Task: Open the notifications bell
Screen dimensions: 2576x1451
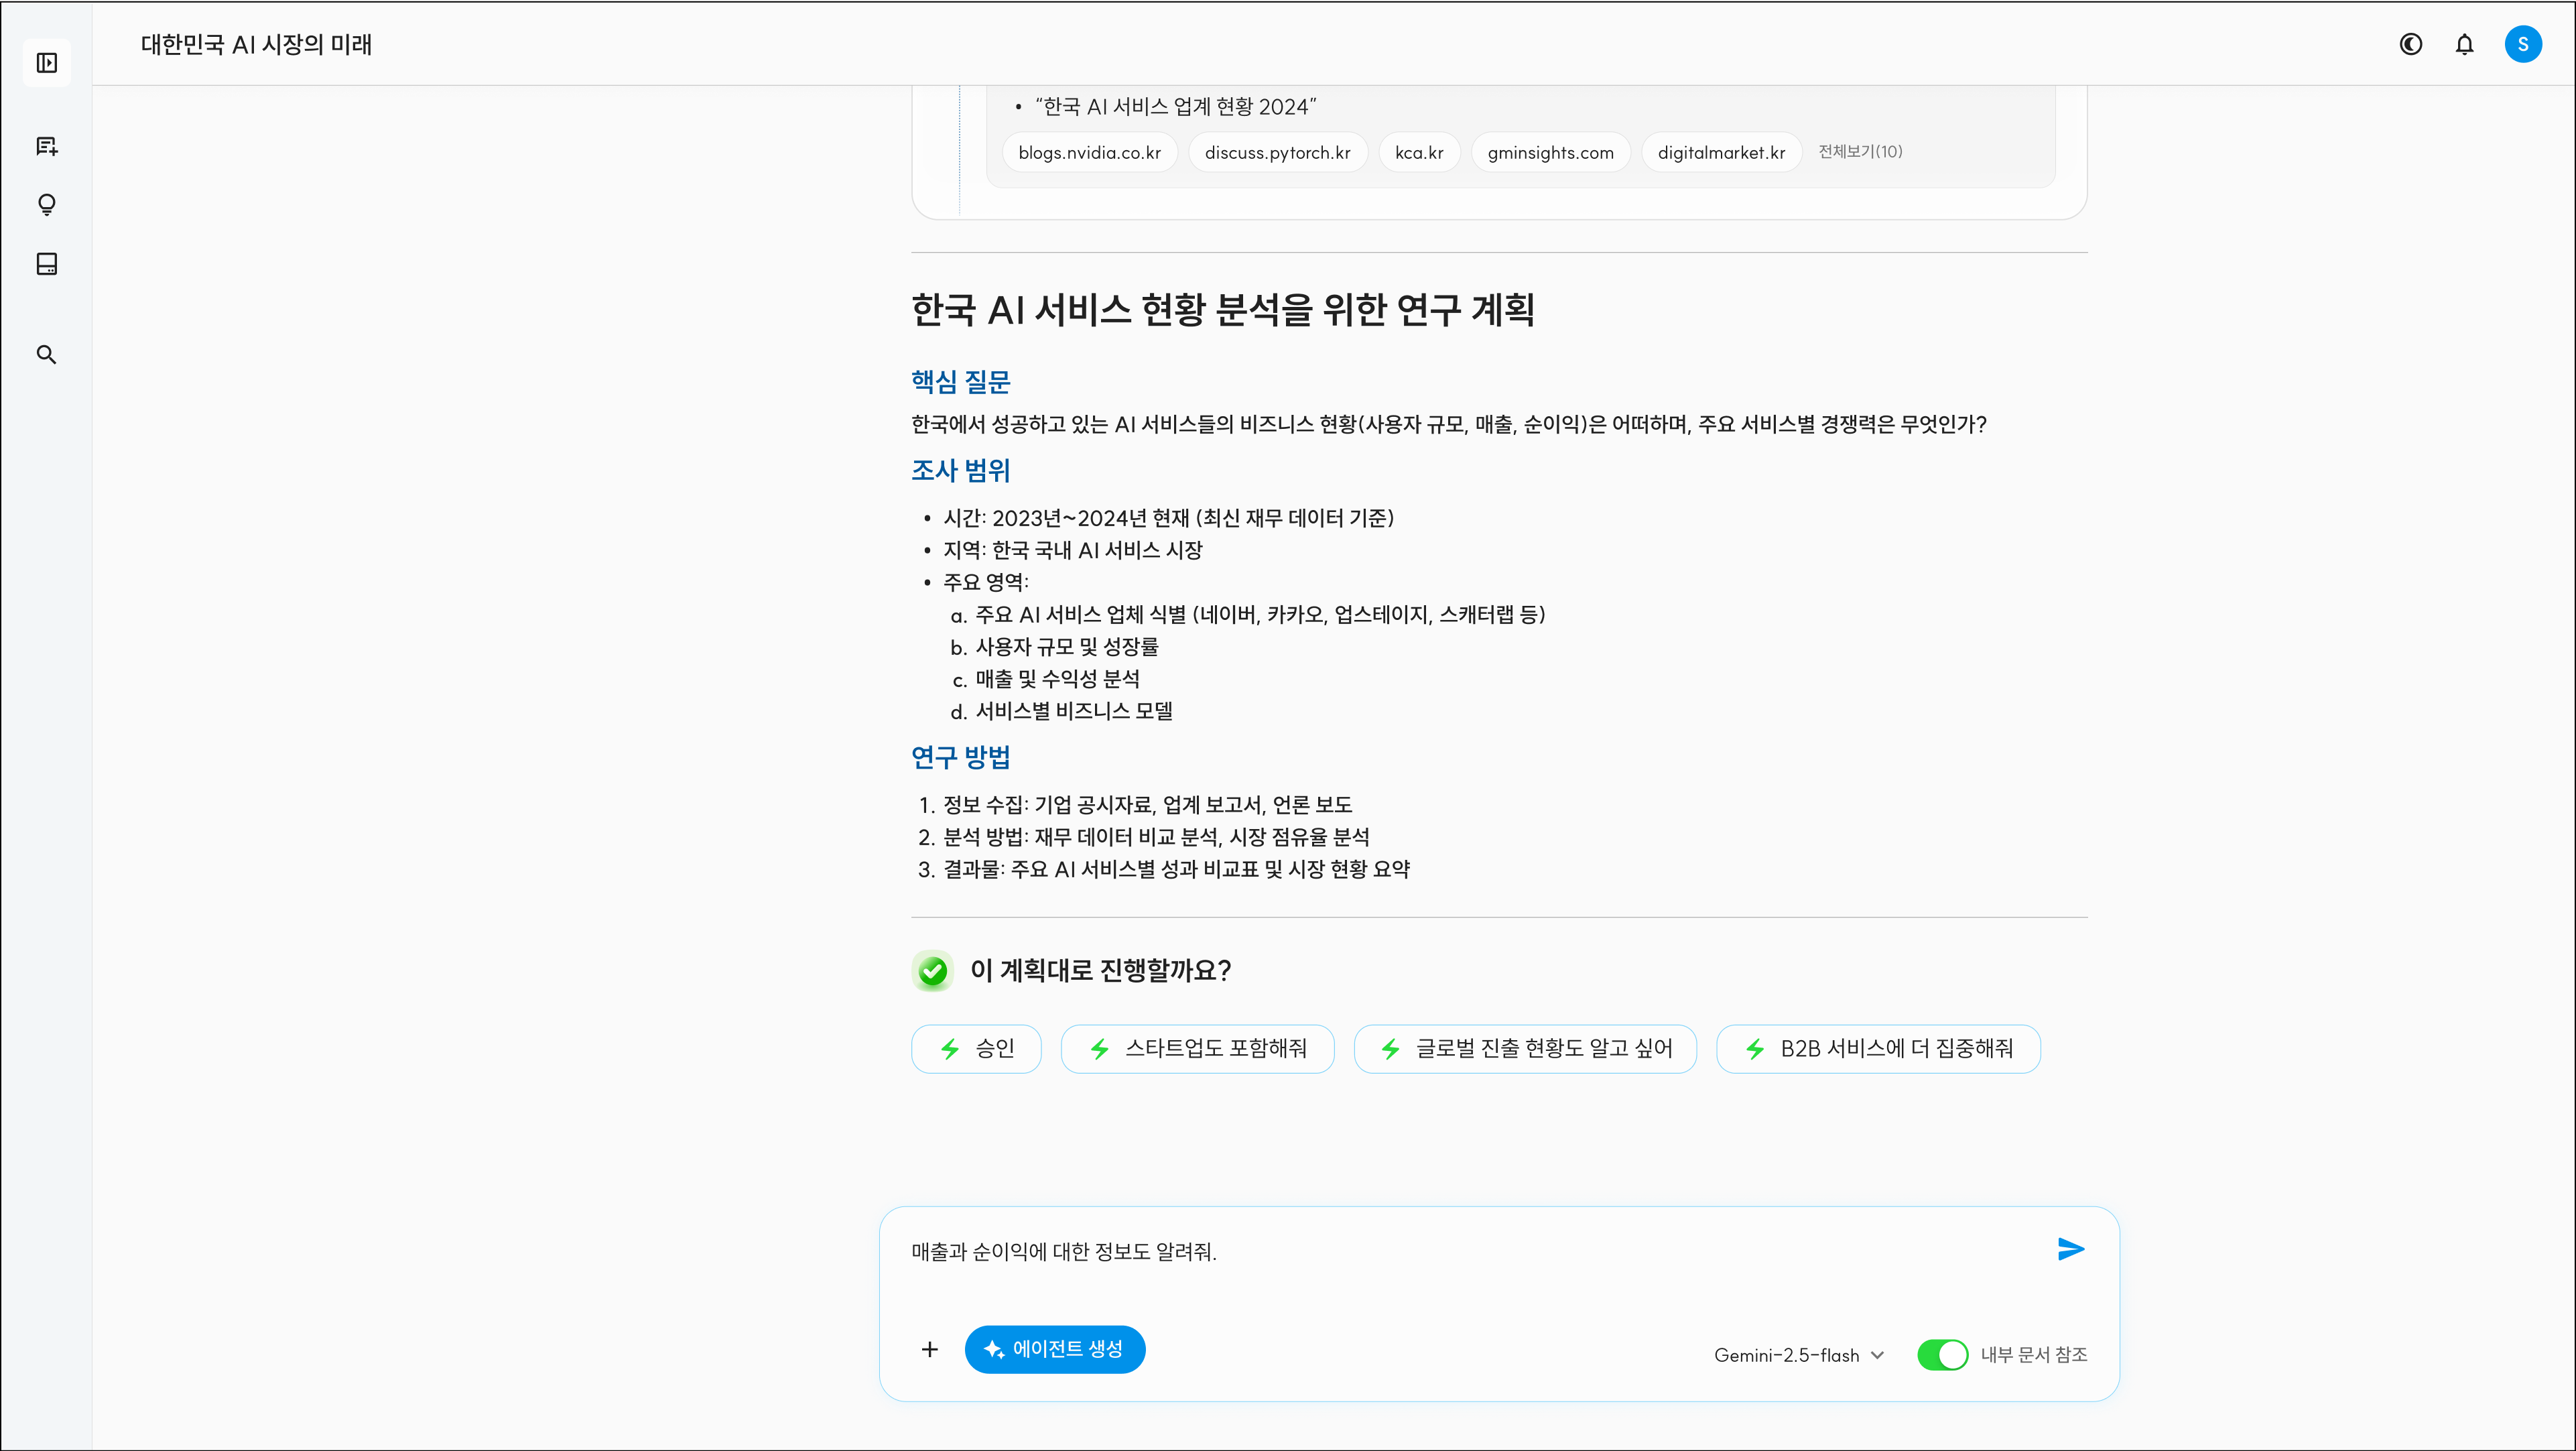Action: point(2464,44)
